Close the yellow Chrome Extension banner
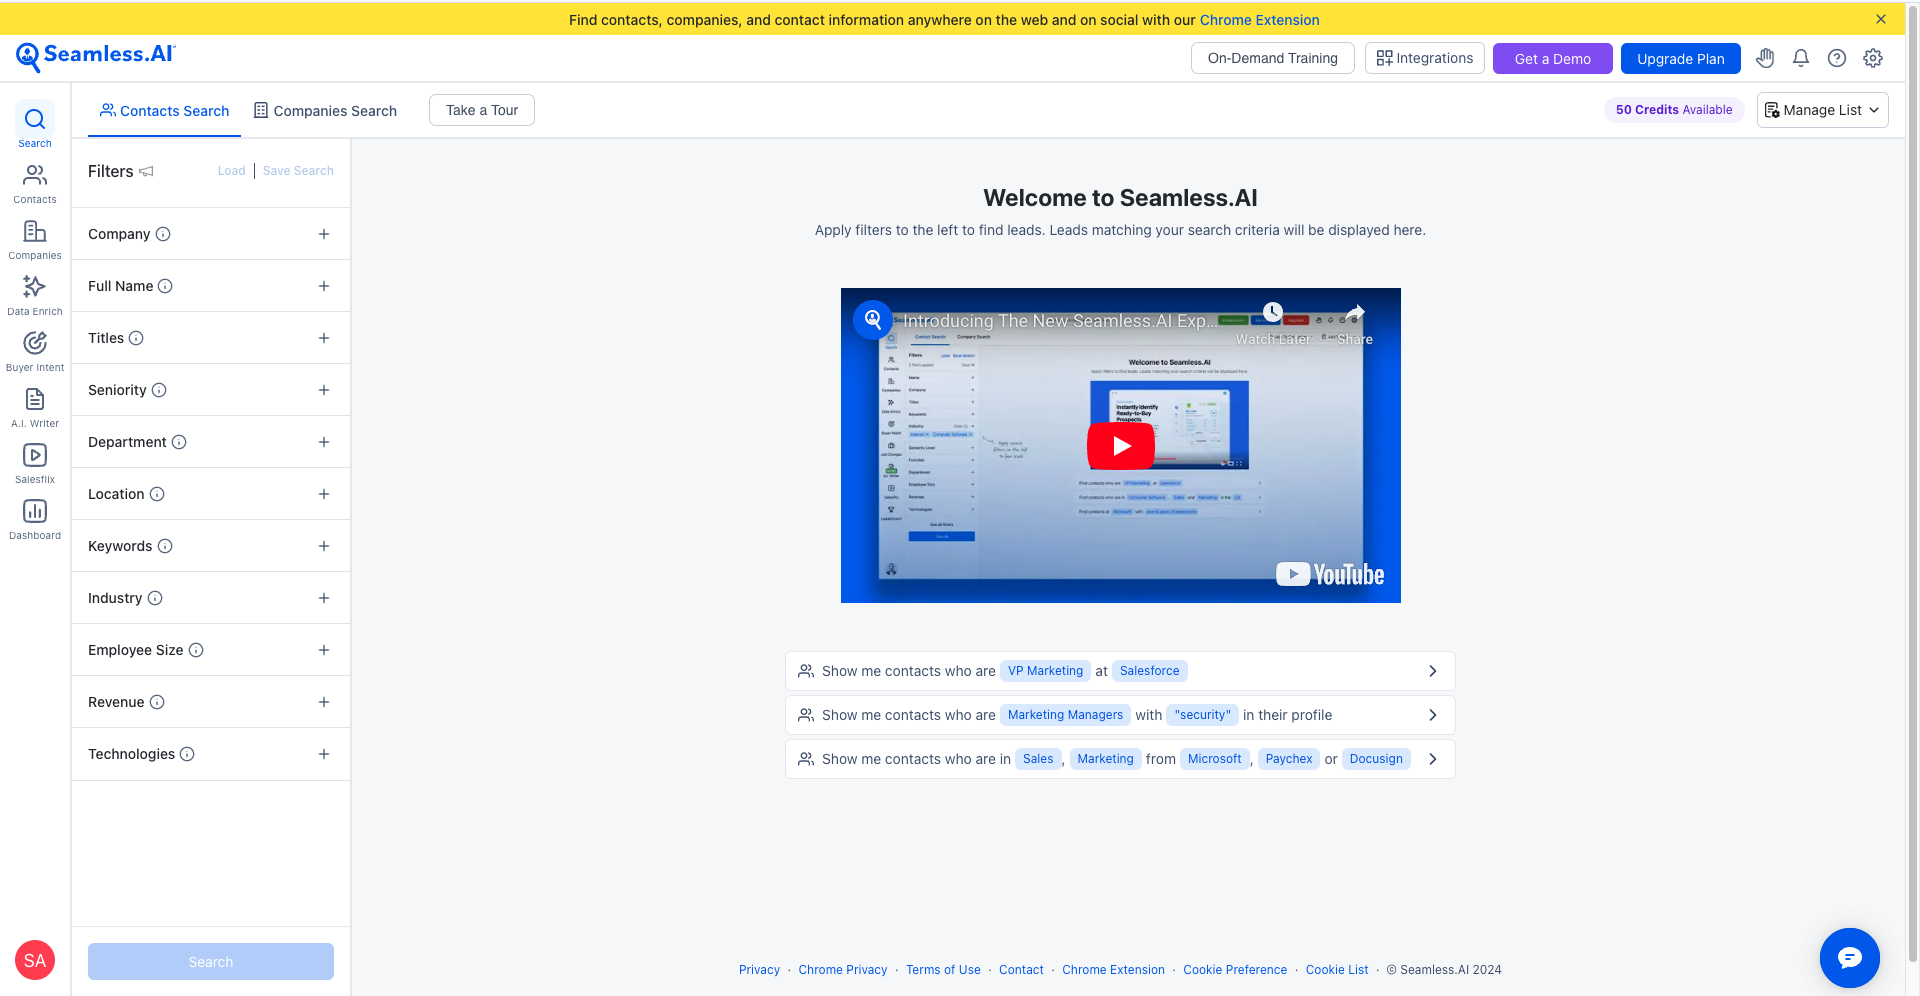This screenshot has width=1920, height=996. (x=1881, y=19)
